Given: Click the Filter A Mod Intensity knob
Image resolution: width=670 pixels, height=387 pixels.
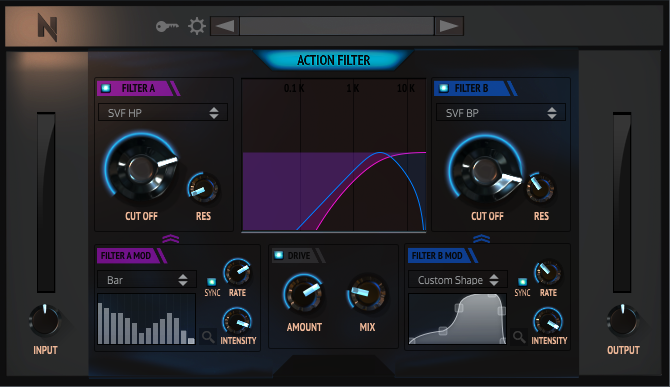Looking at the screenshot, I should [x=237, y=321].
